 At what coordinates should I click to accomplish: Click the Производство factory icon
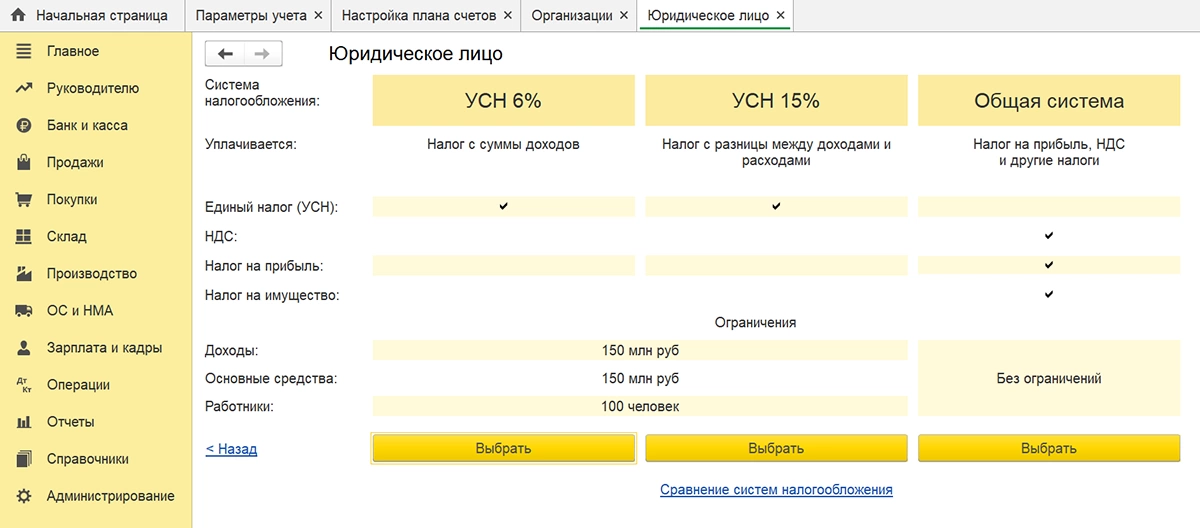24,274
